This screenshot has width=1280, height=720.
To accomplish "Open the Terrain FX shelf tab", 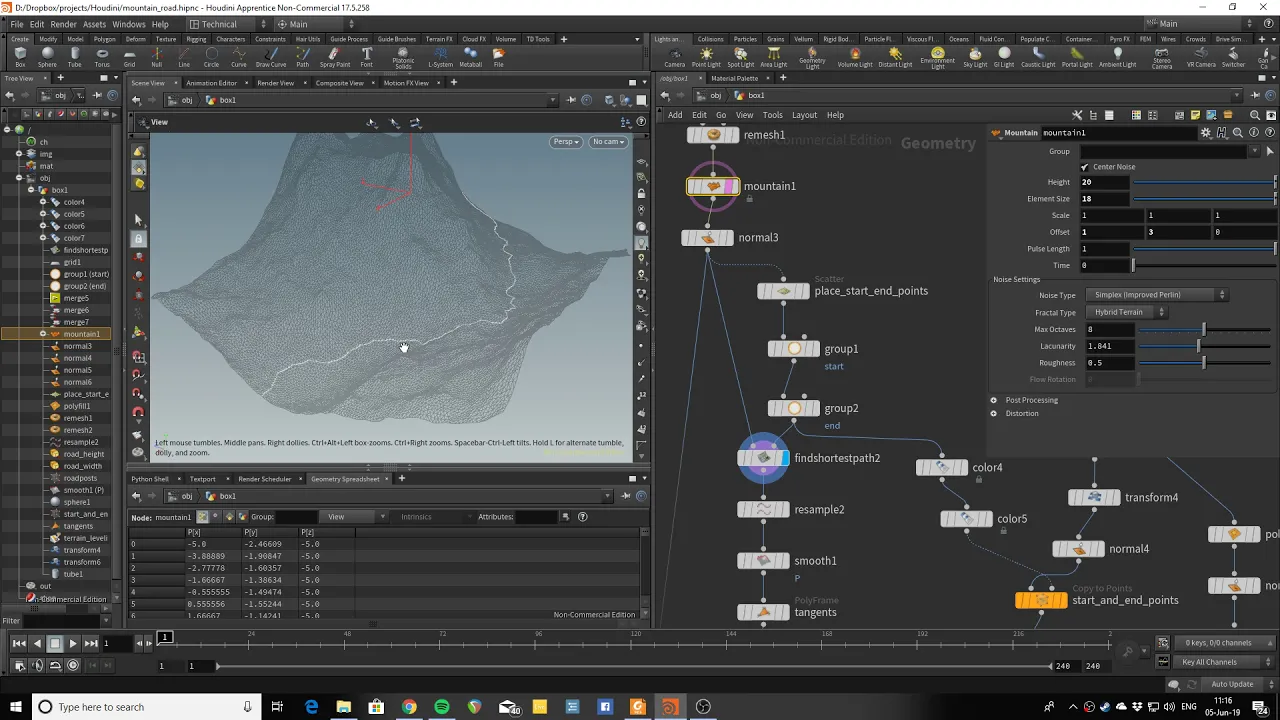I will (x=439, y=39).
